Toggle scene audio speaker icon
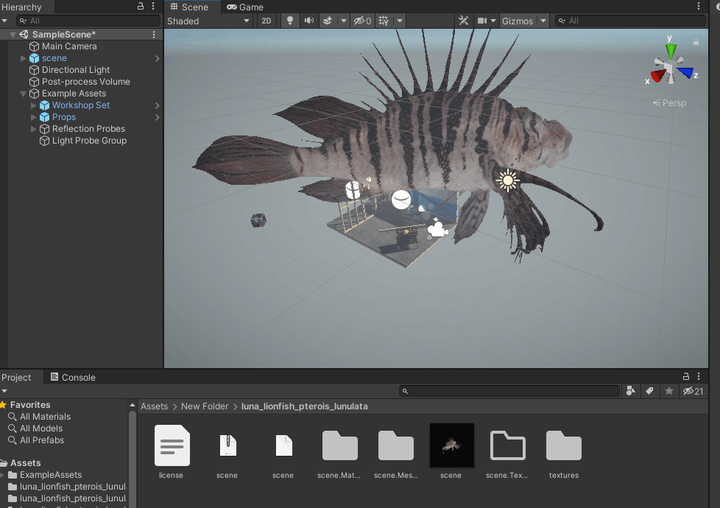This screenshot has width=720, height=508. (309, 21)
